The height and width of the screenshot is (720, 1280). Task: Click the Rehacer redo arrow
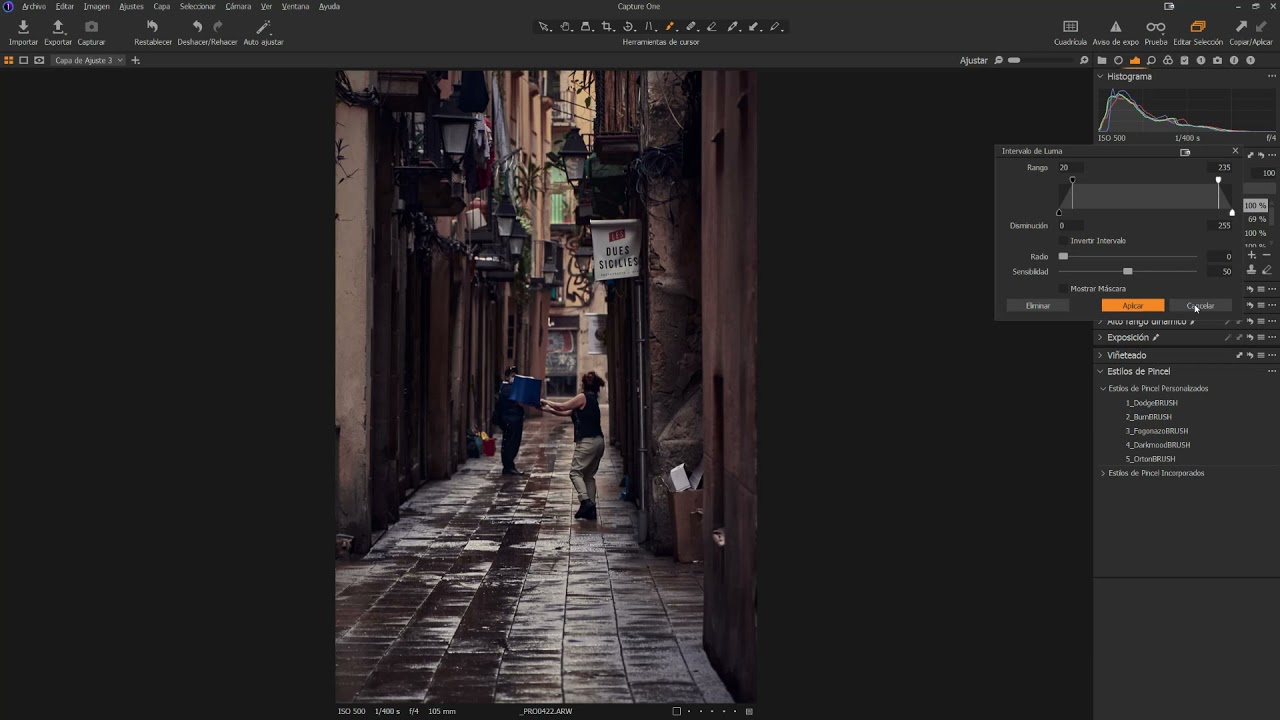[218, 27]
